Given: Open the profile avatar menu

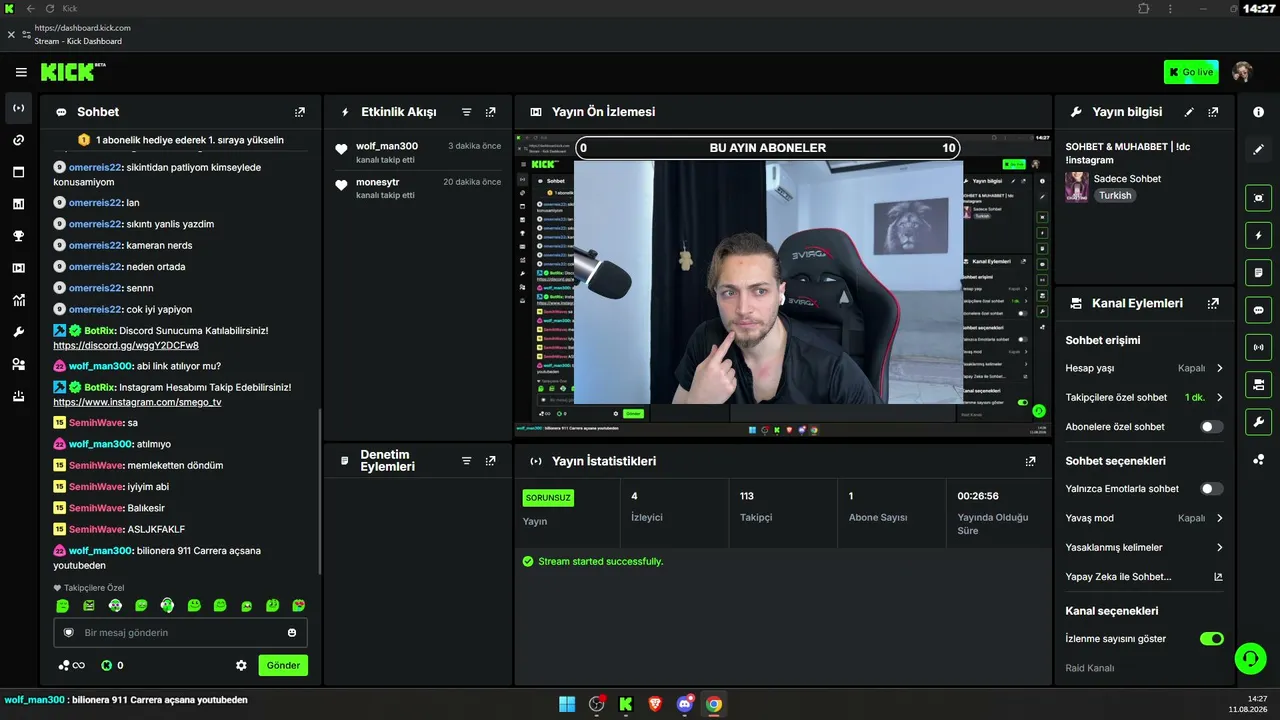Looking at the screenshot, I should [1242, 72].
